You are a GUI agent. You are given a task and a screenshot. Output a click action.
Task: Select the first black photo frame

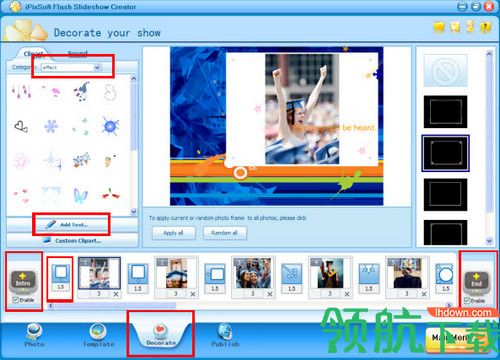coord(445,112)
